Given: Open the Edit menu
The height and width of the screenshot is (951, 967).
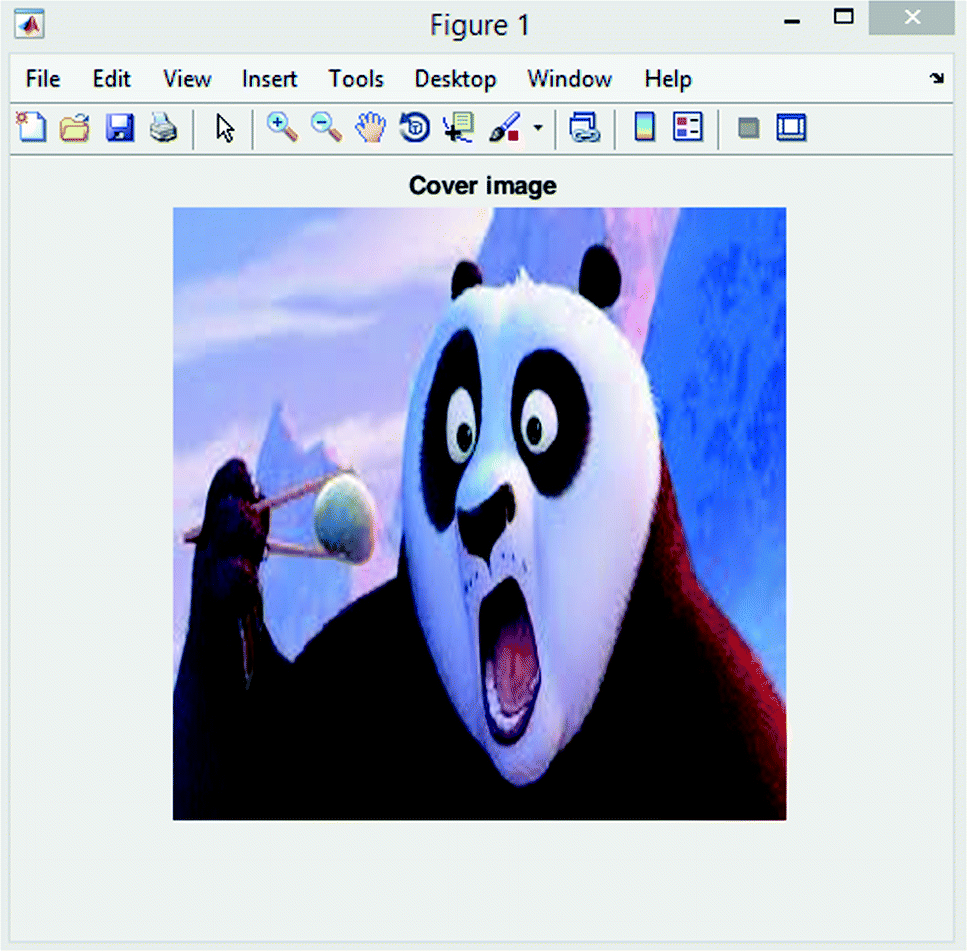Looking at the screenshot, I should 112,79.
